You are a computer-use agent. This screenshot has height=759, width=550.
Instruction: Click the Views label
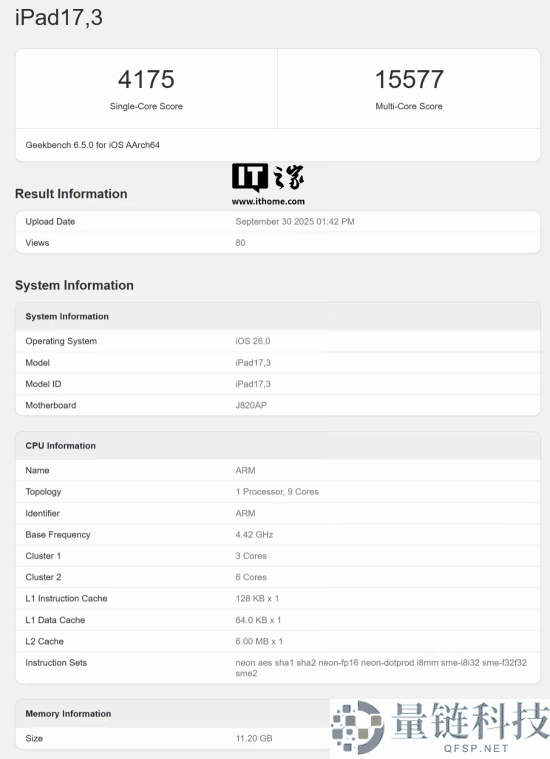(x=37, y=243)
